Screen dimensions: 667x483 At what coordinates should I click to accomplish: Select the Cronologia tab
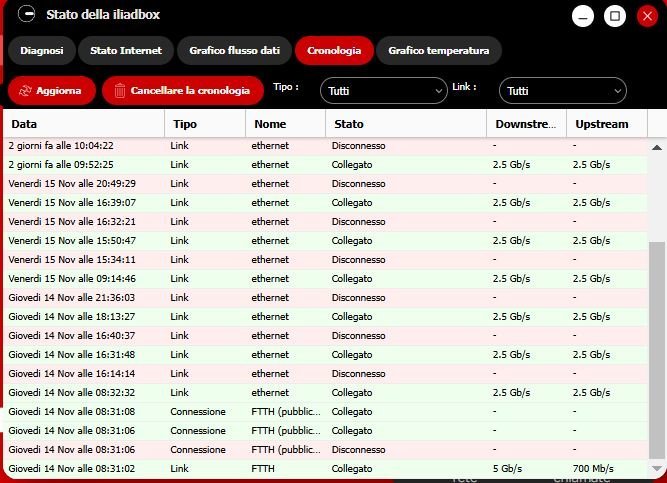coord(334,51)
